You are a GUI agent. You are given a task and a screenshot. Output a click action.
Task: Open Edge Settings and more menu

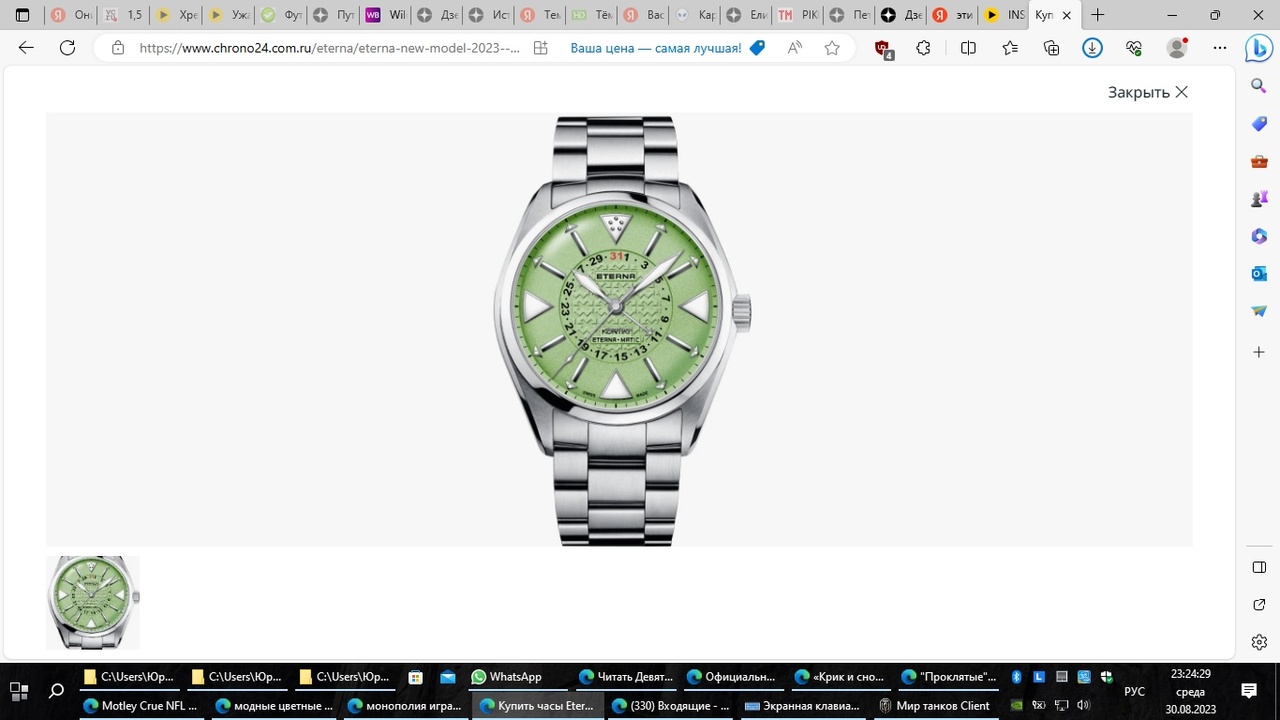tap(1219, 48)
